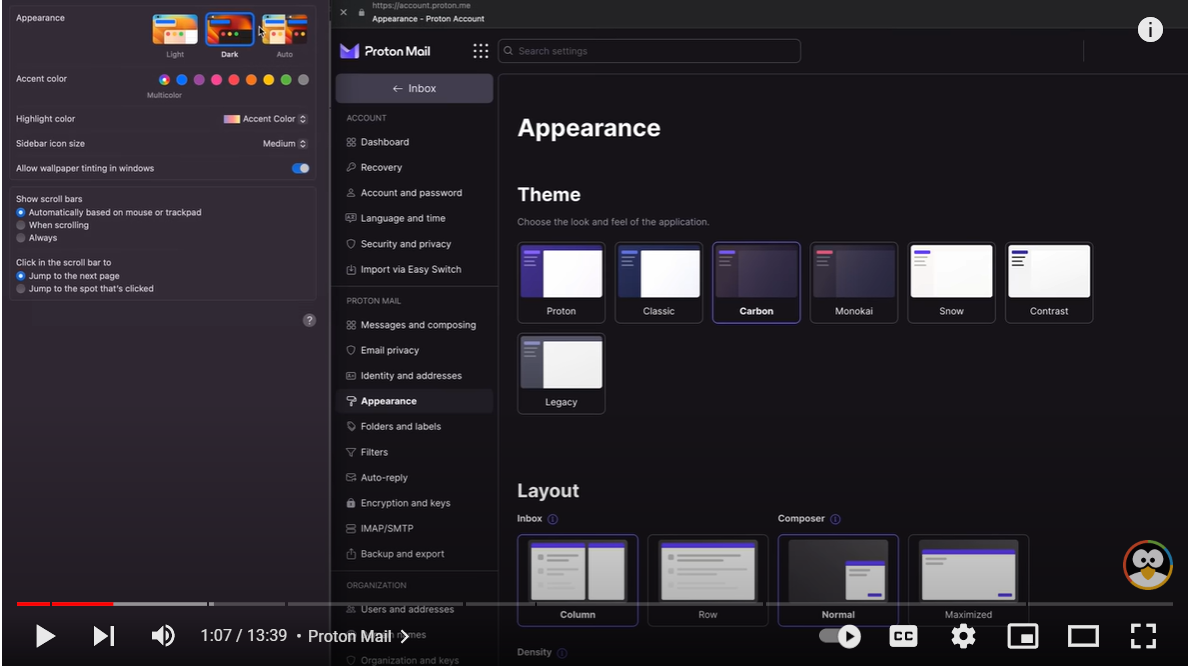Toggle the autoplay switch

(x=840, y=636)
